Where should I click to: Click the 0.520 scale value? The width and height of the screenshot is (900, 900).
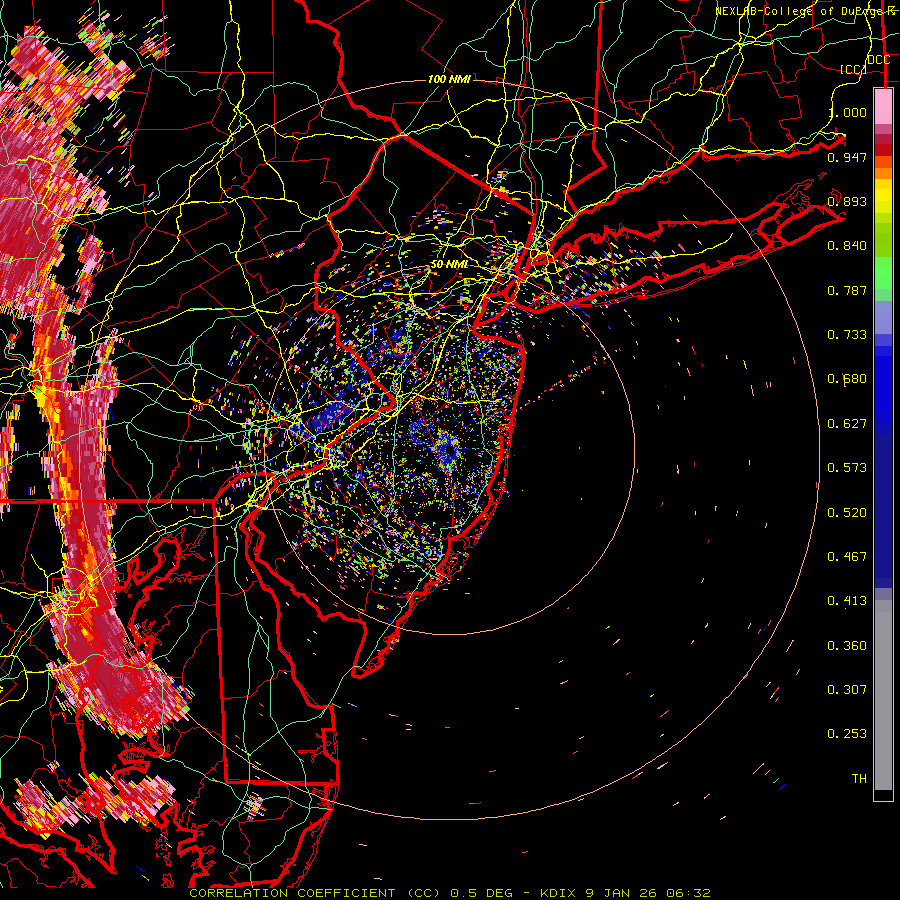tap(847, 513)
